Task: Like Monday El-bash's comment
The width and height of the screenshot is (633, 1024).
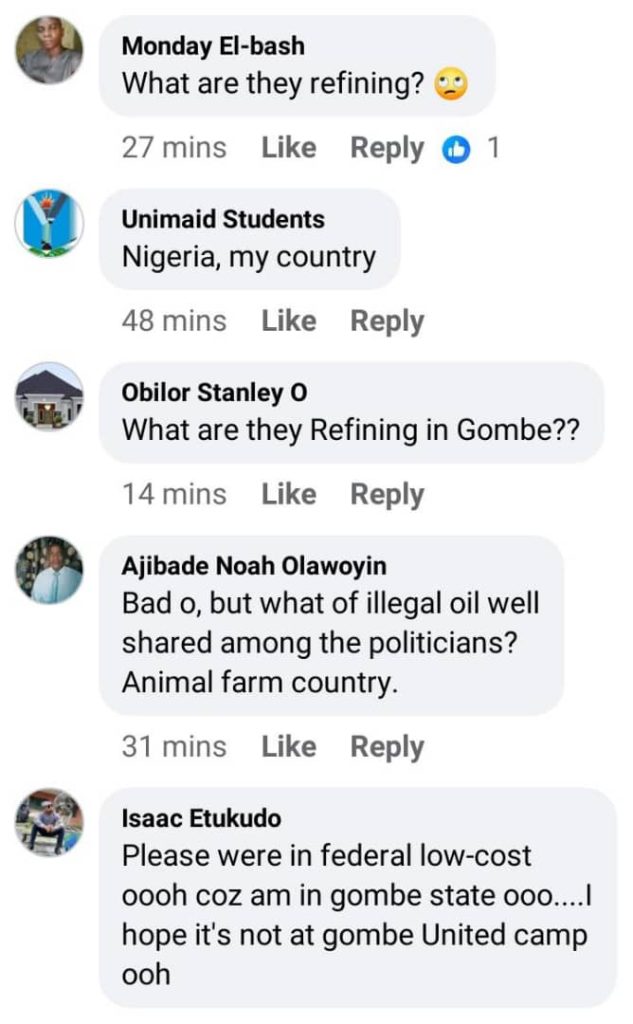Action: [288, 149]
